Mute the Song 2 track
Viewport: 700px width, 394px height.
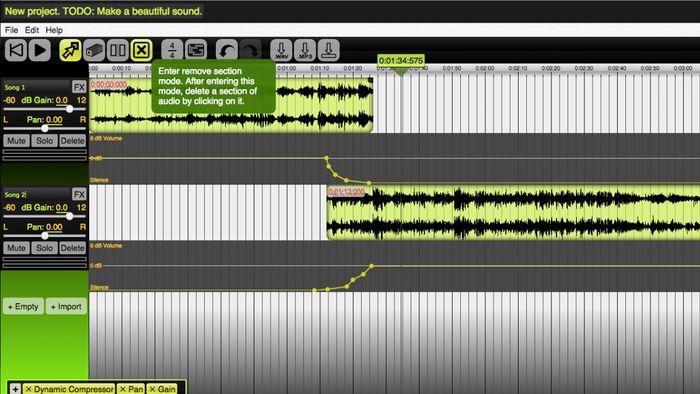click(16, 248)
